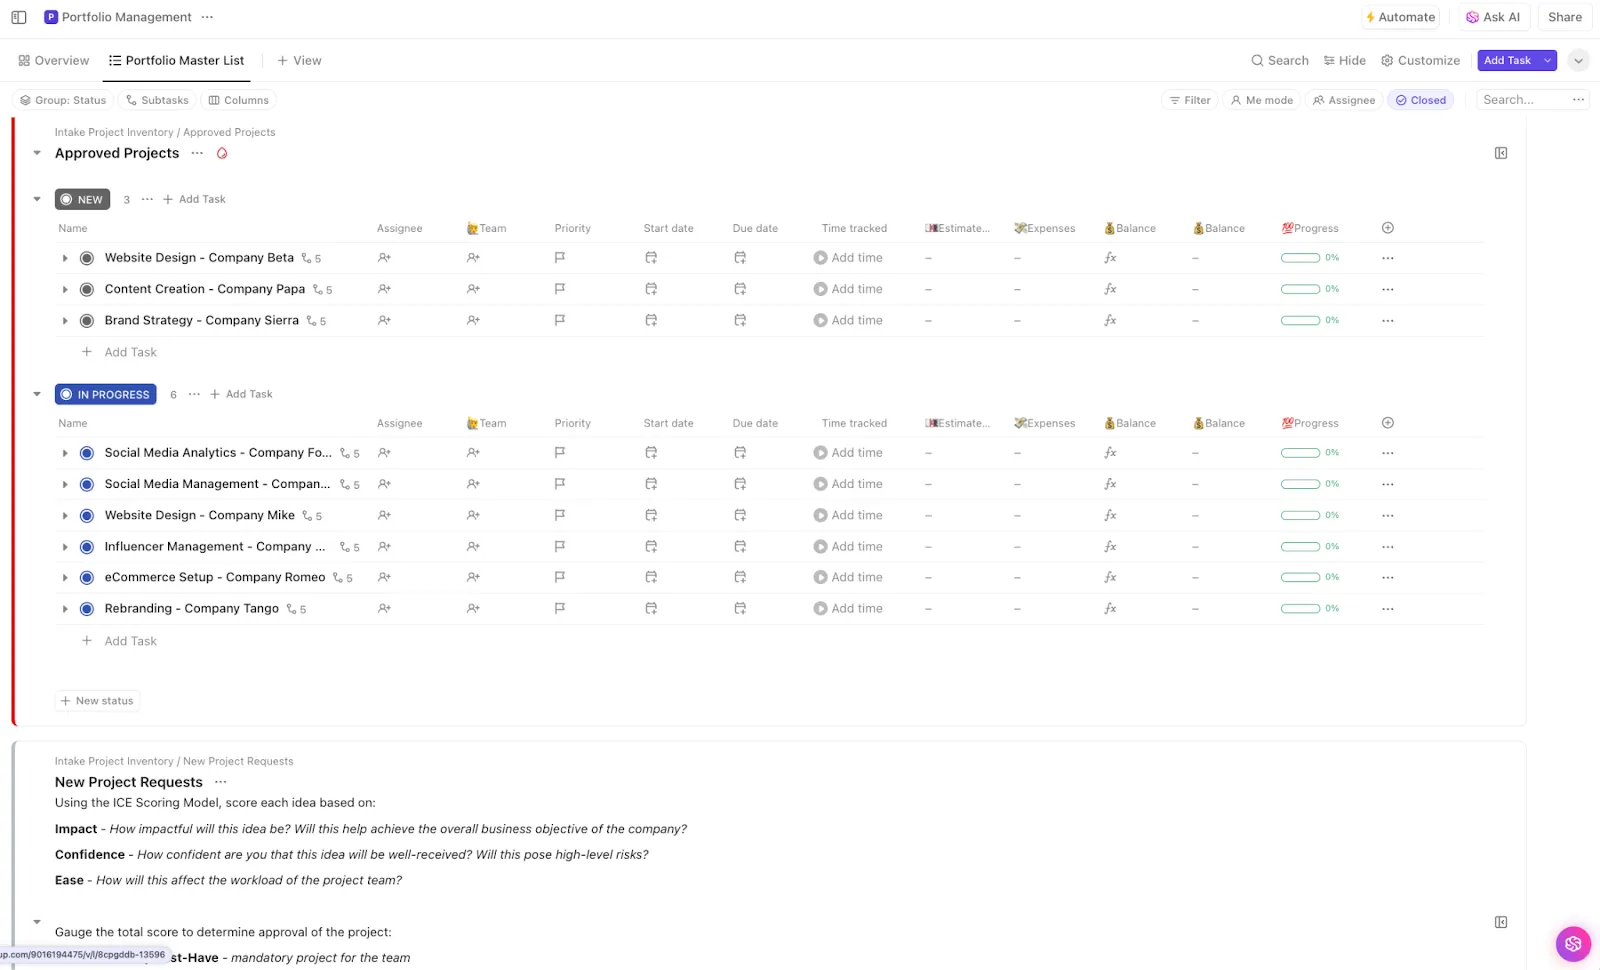The image size is (1600, 970).
Task: Focus the task search input field
Action: click(x=1521, y=100)
